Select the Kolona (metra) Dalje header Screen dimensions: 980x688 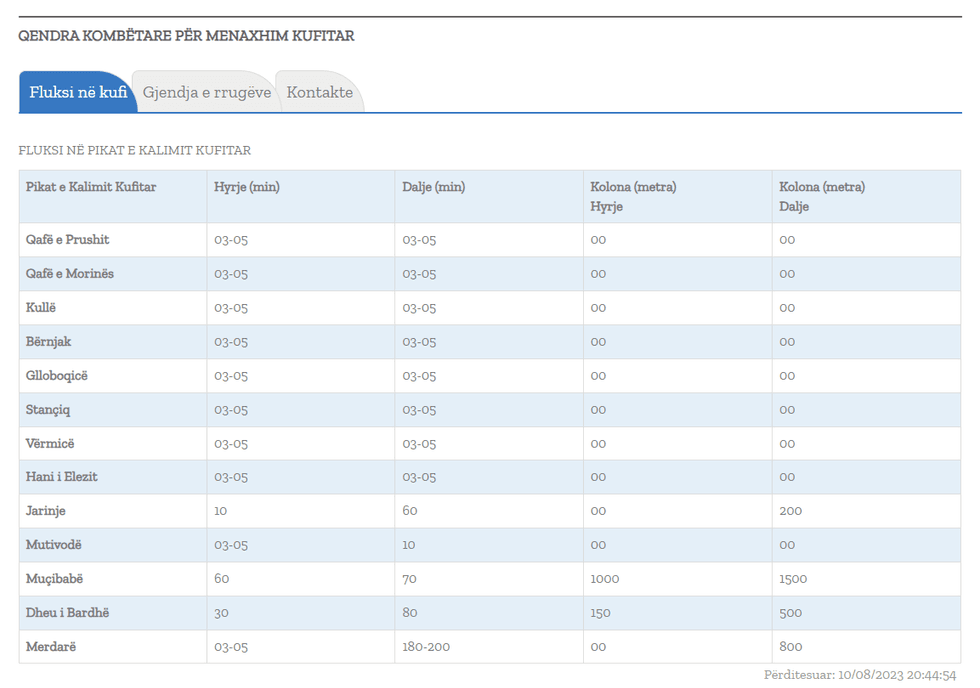coord(822,196)
